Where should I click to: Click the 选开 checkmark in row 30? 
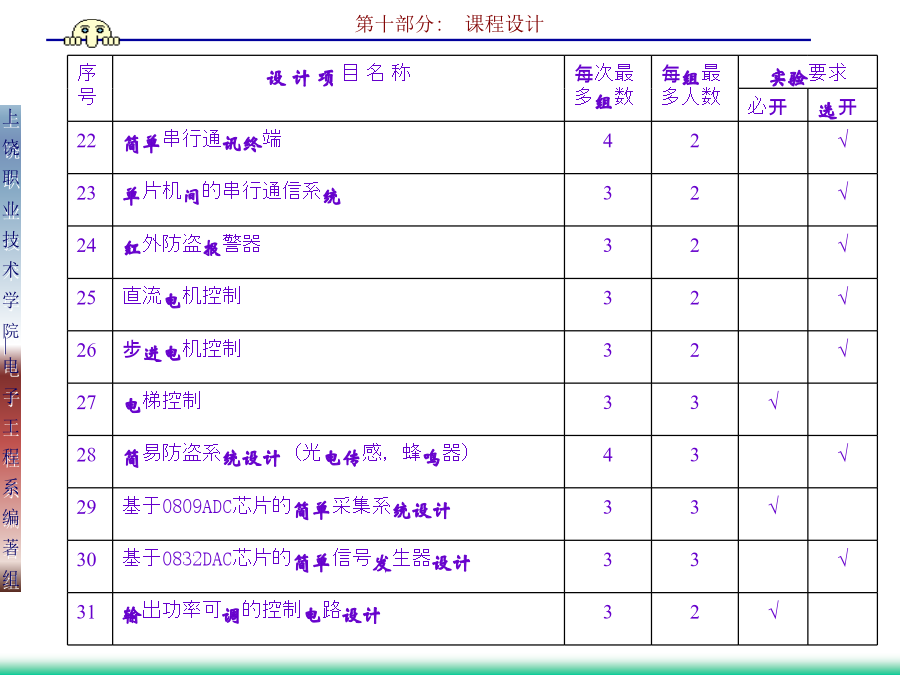tap(843, 558)
